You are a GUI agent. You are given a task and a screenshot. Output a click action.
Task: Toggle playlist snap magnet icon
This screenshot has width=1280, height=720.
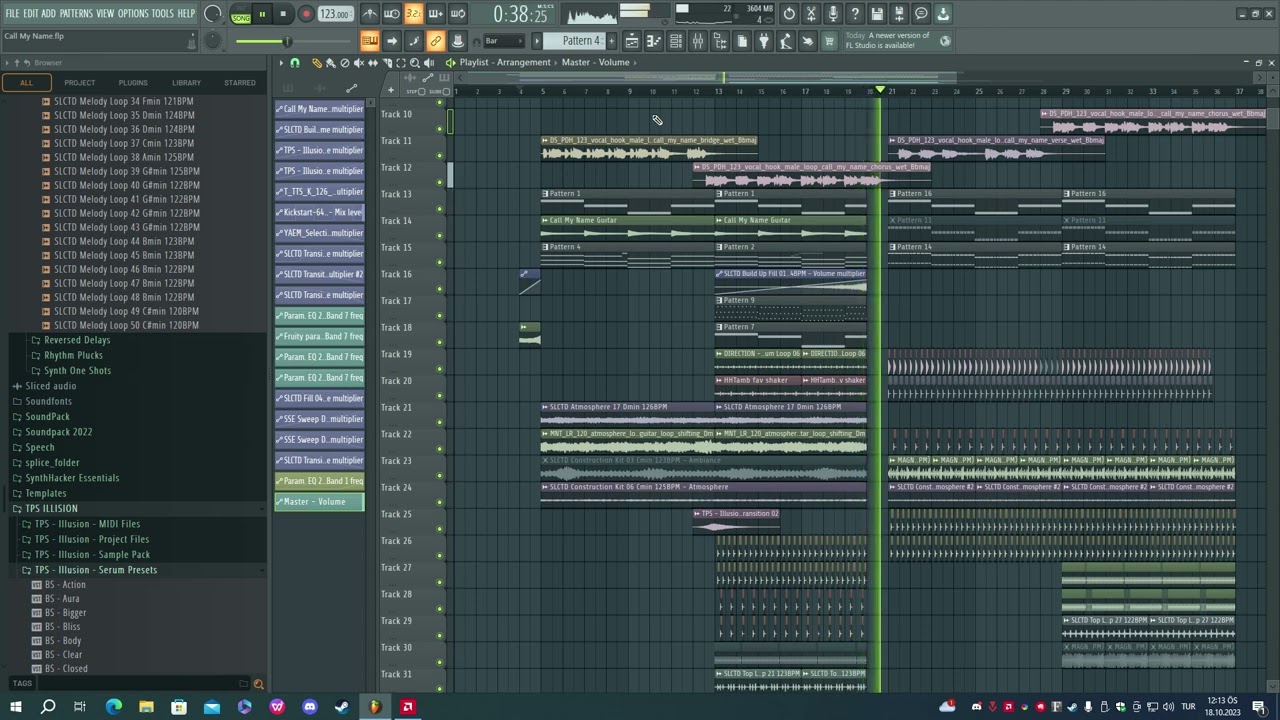pos(295,63)
